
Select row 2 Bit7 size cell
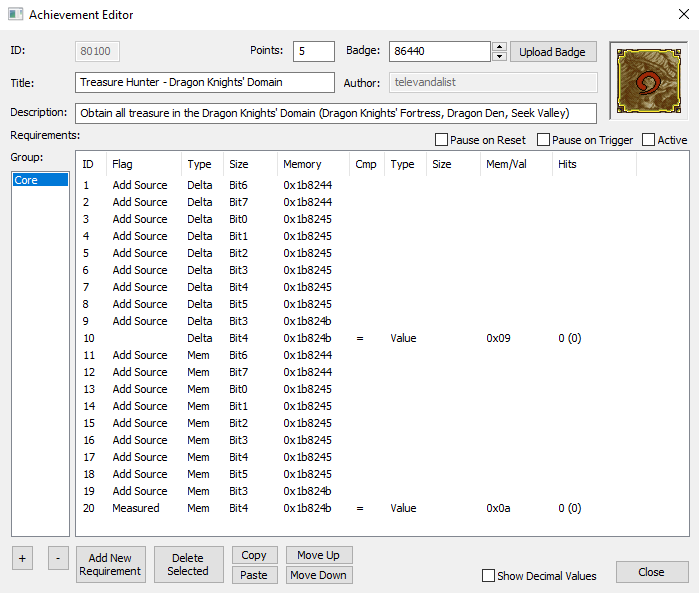click(238, 202)
